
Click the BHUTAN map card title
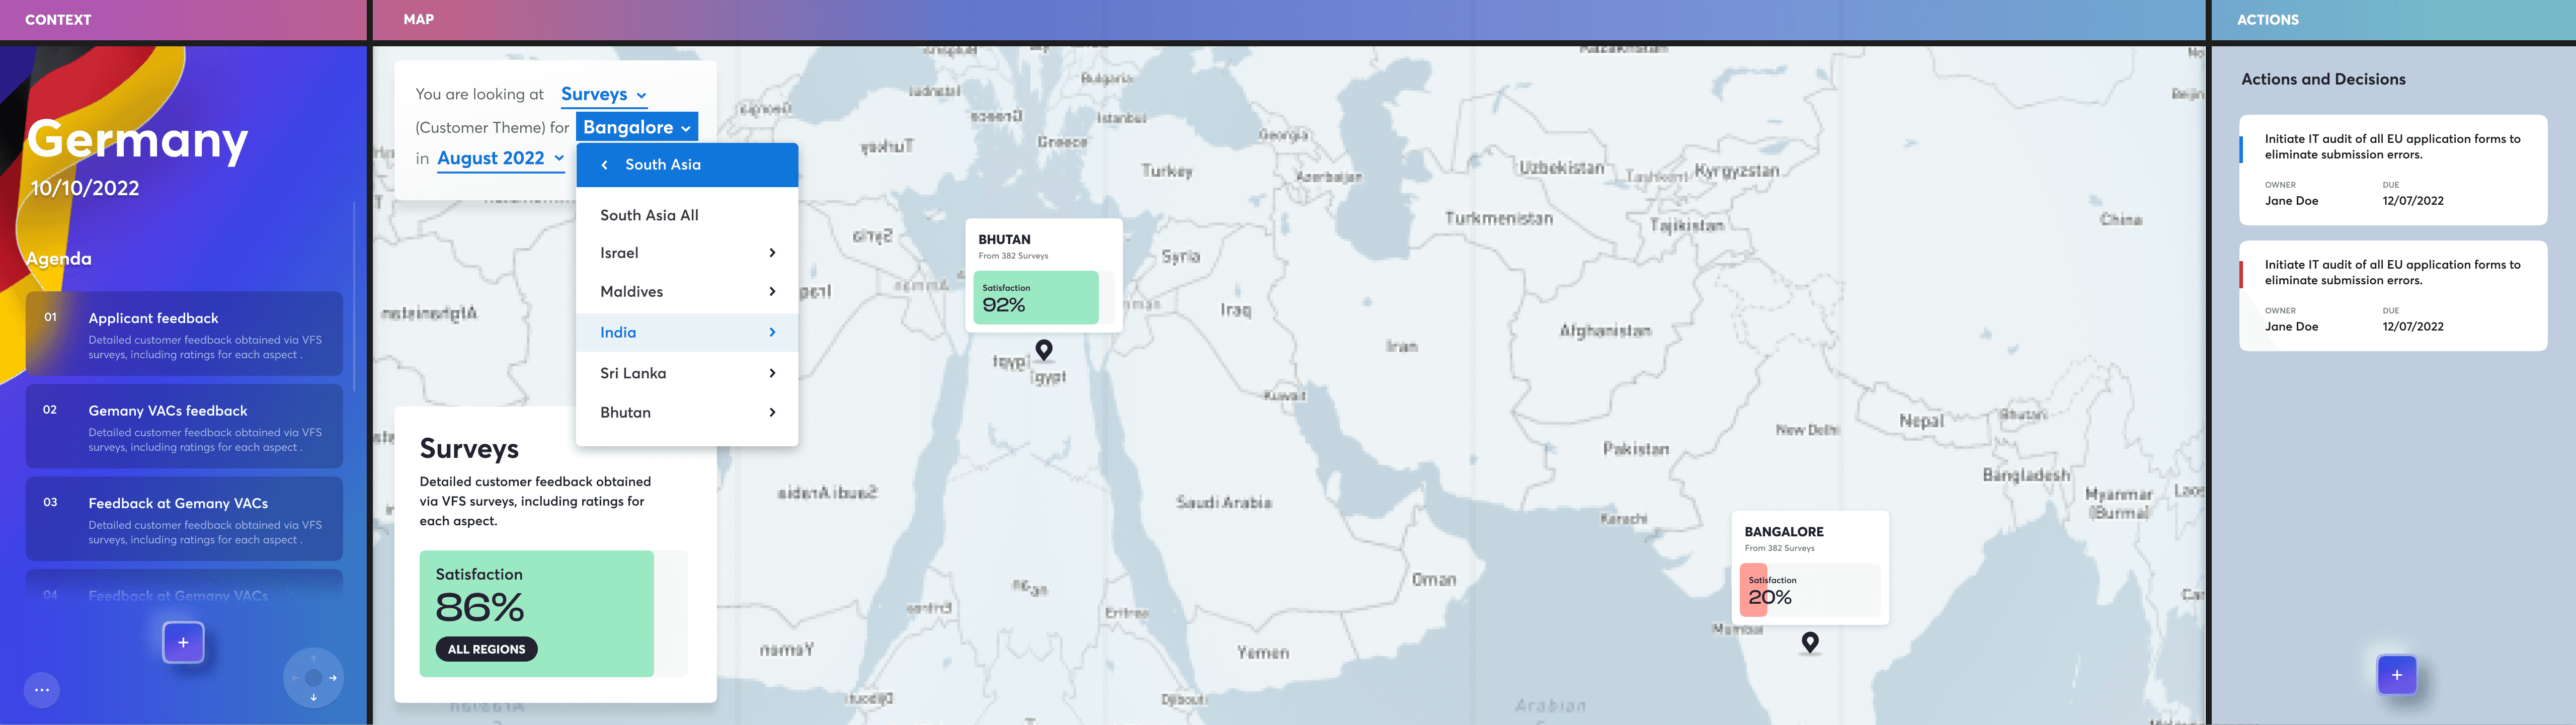1004,240
